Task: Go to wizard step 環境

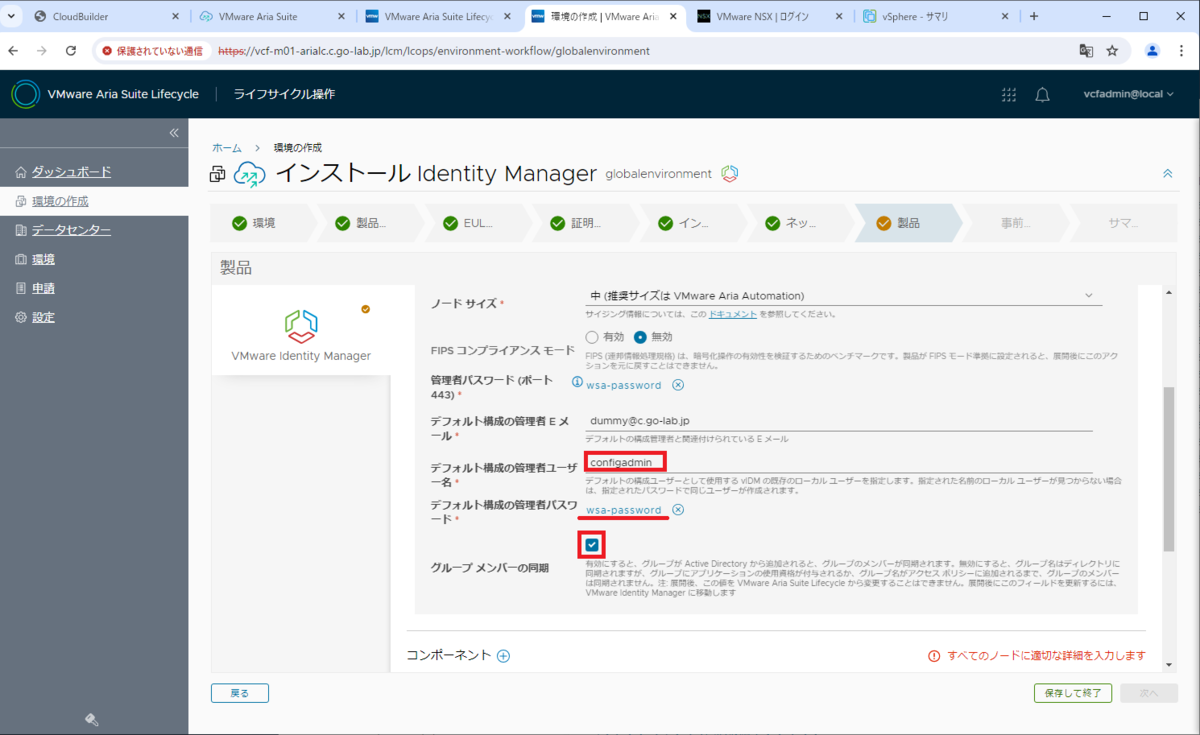Action: tap(263, 223)
